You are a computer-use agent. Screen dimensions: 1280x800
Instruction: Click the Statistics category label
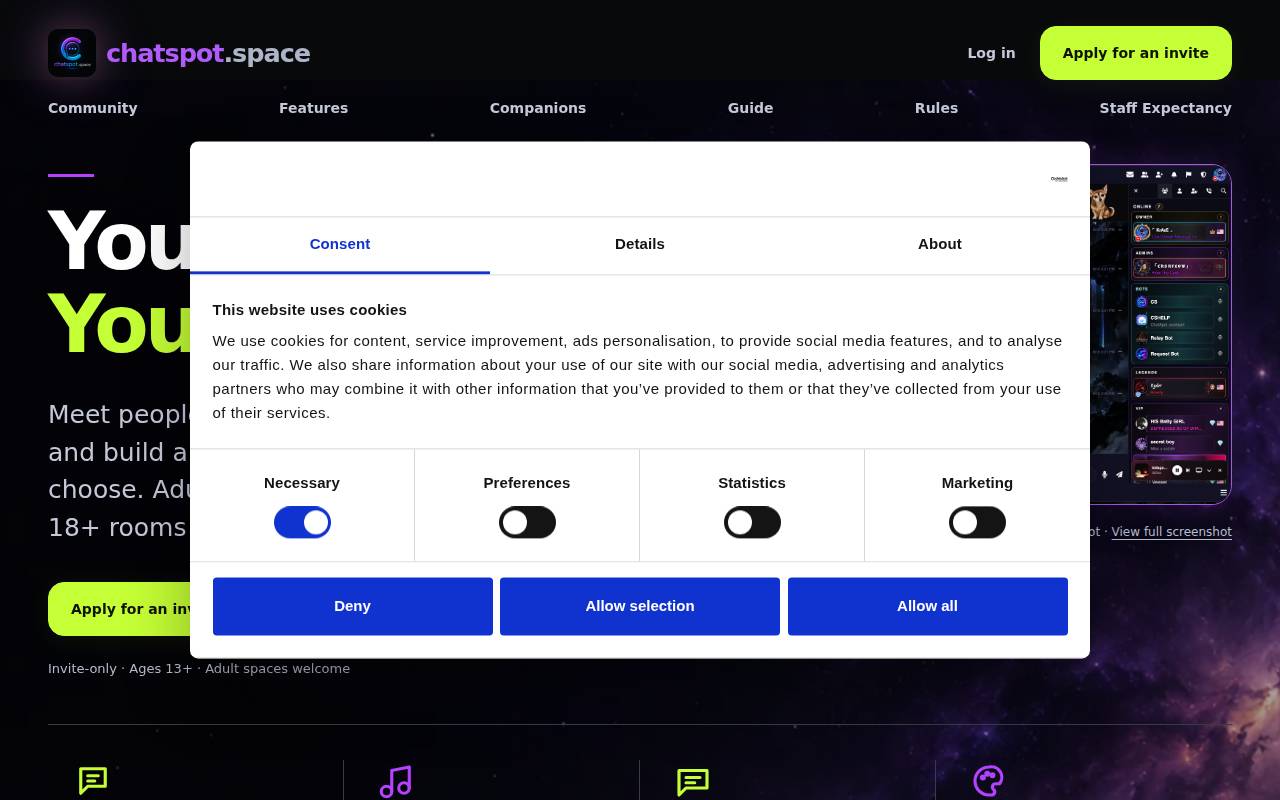coord(752,483)
